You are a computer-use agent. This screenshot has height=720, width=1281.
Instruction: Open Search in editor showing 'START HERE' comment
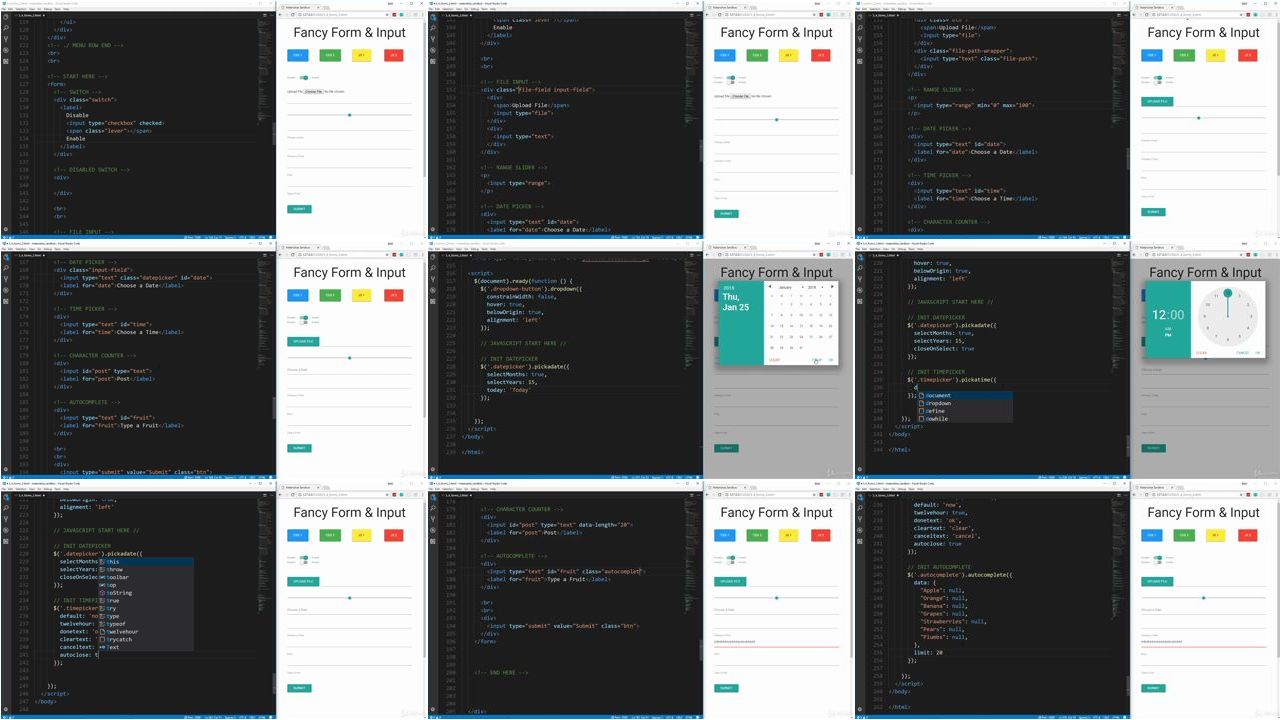click(6, 28)
